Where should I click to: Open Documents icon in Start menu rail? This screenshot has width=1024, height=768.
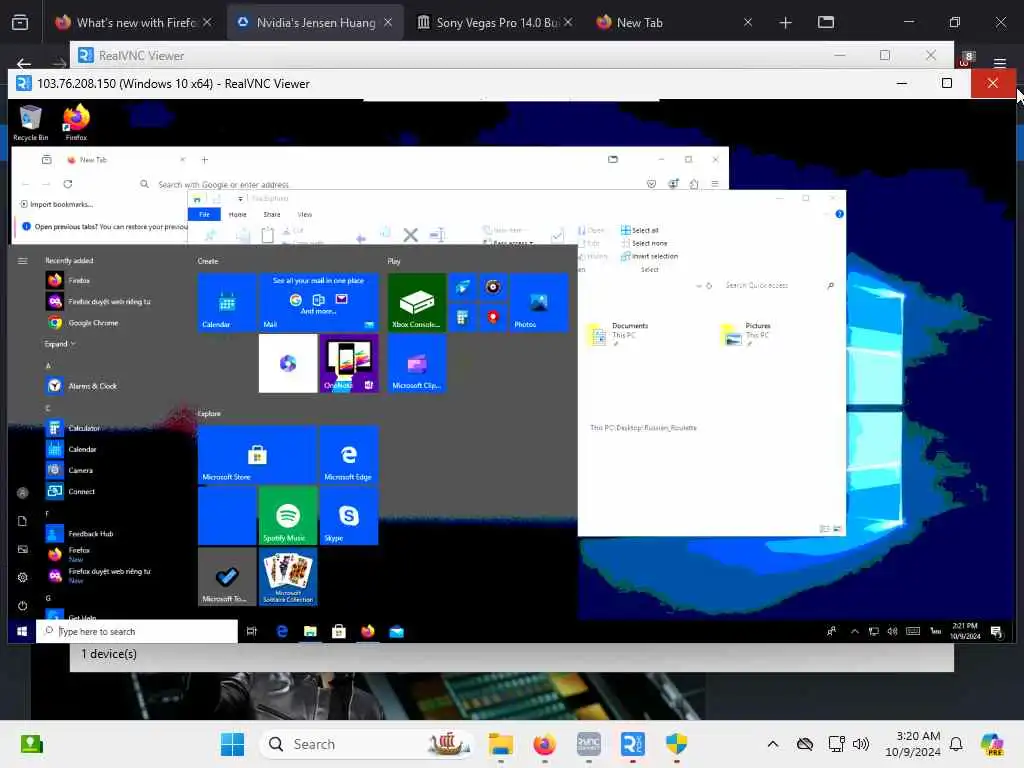click(22, 521)
